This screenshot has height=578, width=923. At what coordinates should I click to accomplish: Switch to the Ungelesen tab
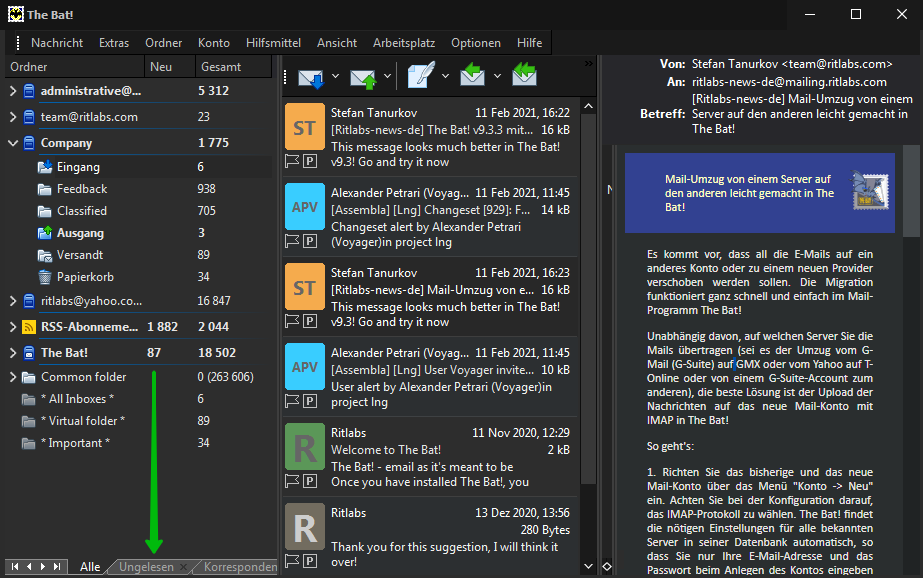[146, 567]
